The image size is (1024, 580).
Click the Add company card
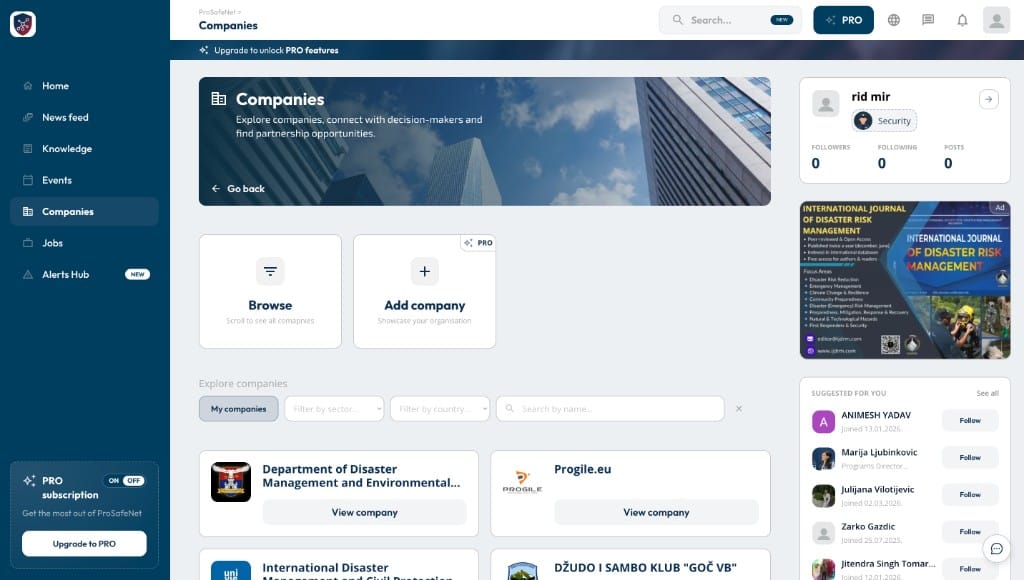pyautogui.click(x=424, y=291)
